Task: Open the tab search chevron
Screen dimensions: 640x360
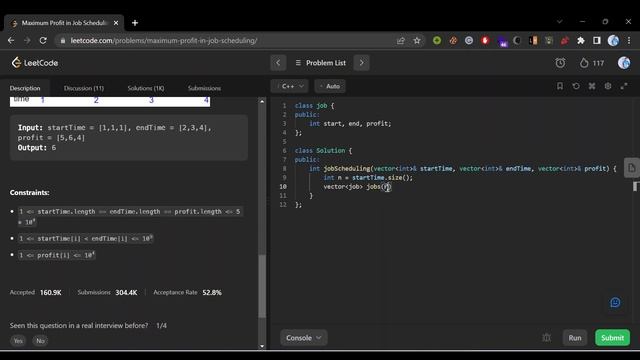Action: tap(560, 21)
